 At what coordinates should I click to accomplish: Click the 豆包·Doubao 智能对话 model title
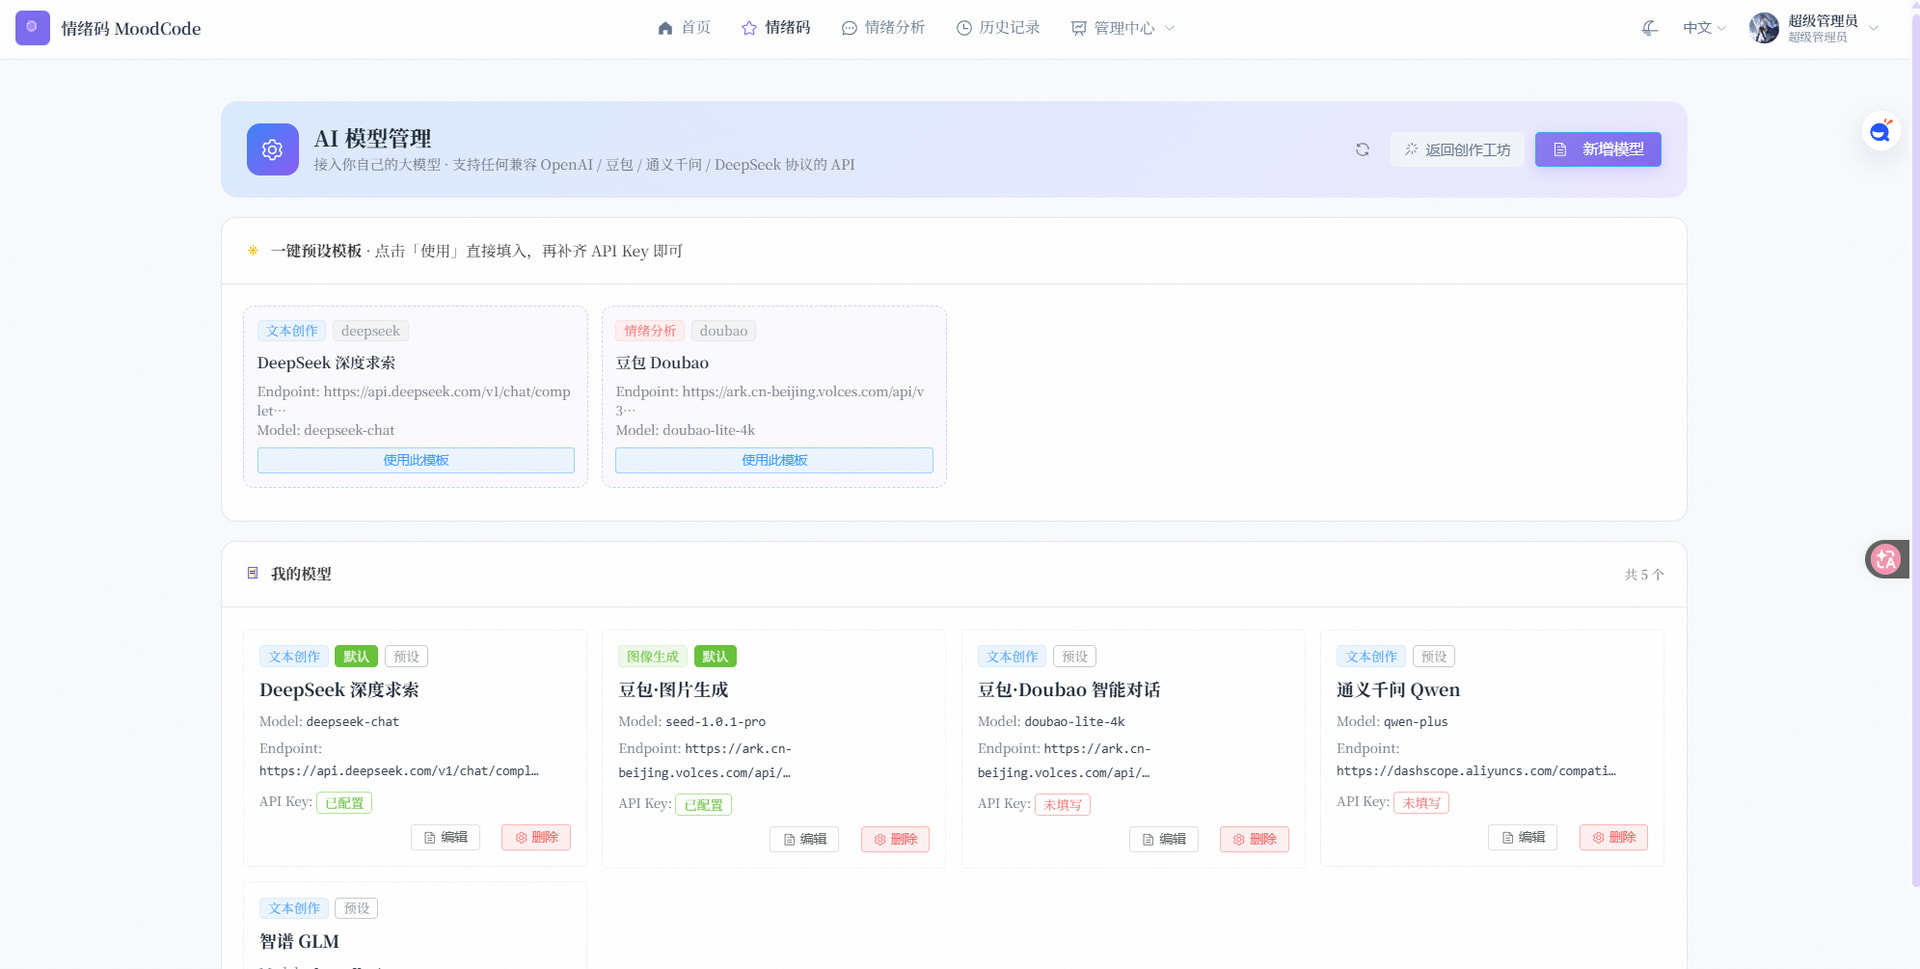point(1069,689)
